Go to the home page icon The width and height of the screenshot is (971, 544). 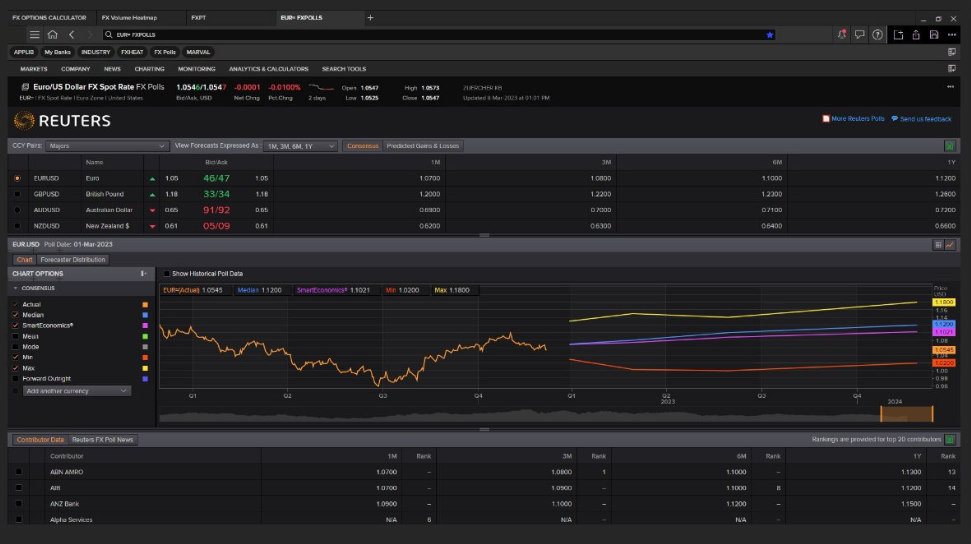tap(52, 34)
